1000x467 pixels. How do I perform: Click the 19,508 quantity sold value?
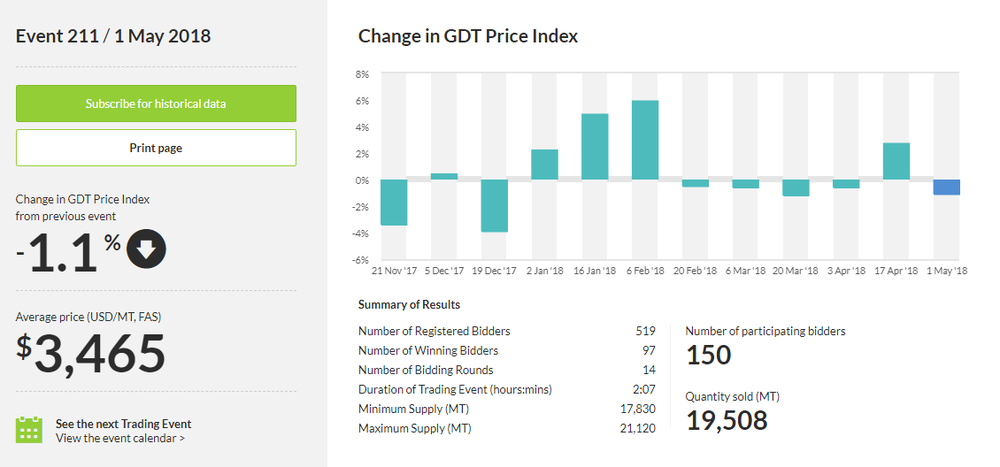tap(726, 421)
